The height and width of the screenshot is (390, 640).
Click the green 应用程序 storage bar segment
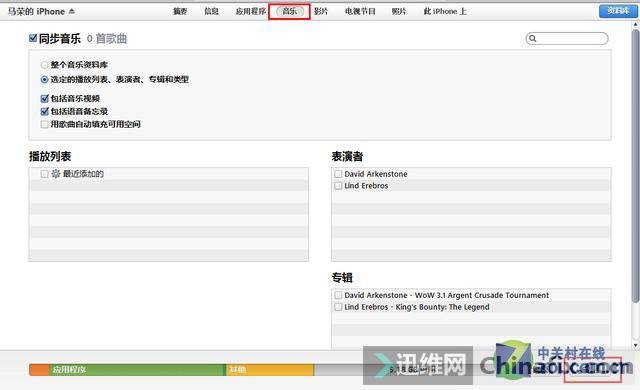(x=138, y=370)
